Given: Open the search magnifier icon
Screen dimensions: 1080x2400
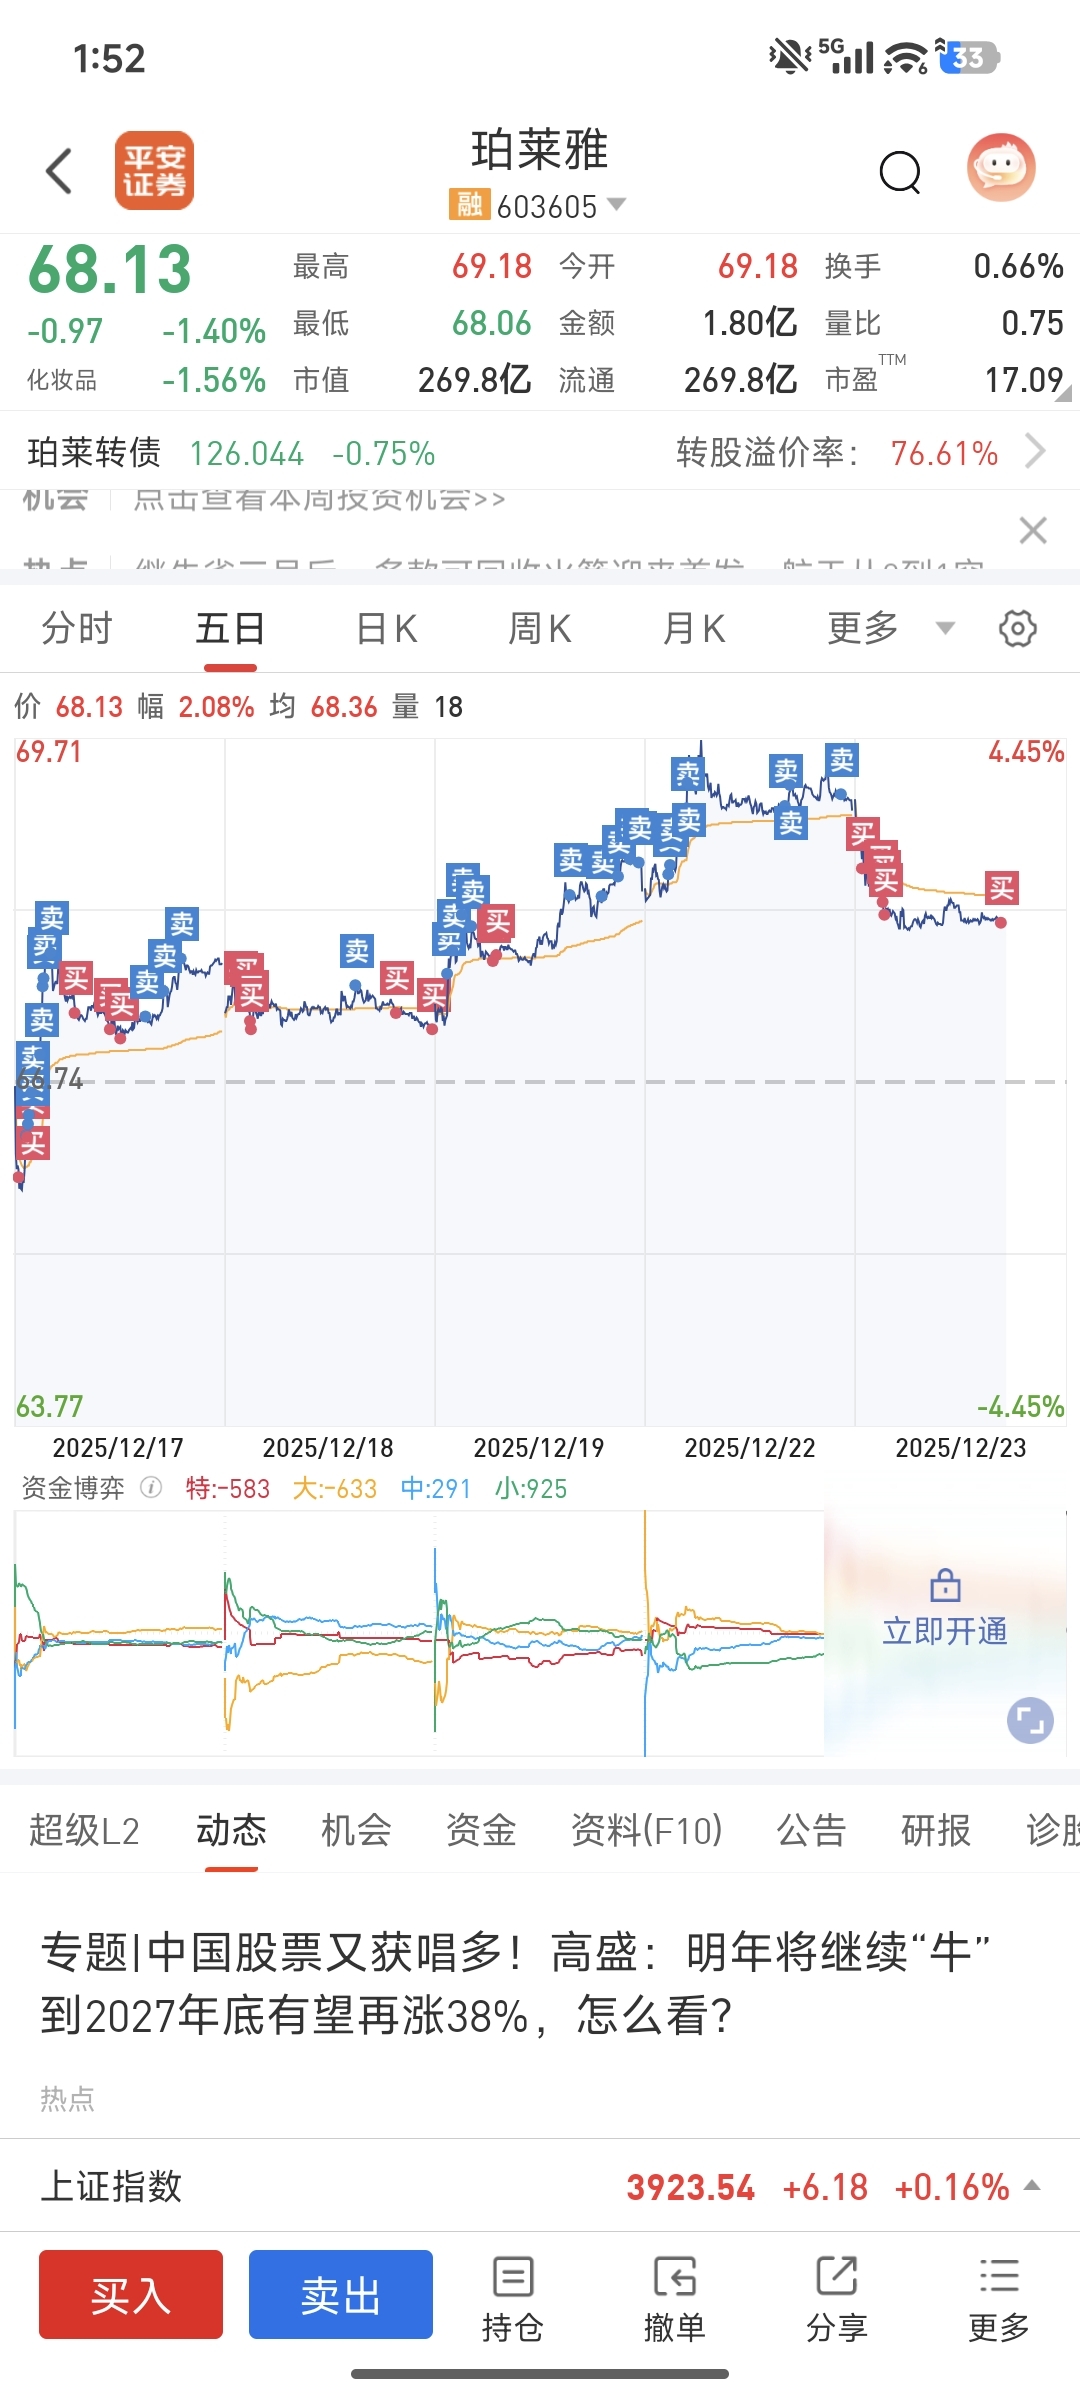Looking at the screenshot, I should [899, 172].
